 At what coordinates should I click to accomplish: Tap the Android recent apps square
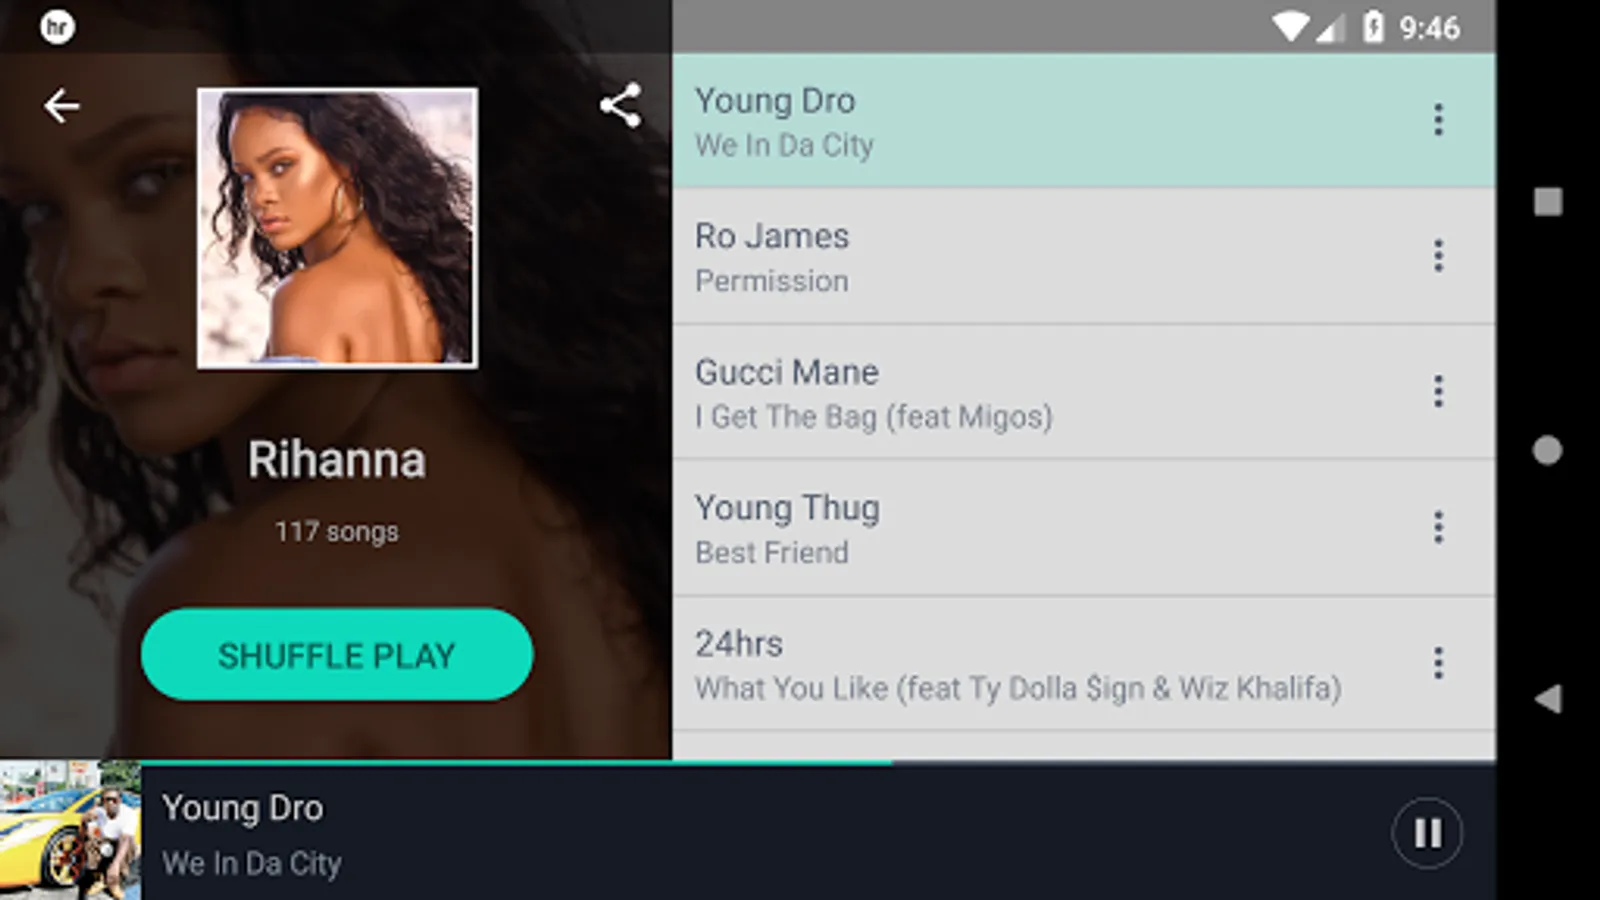pyautogui.click(x=1548, y=202)
